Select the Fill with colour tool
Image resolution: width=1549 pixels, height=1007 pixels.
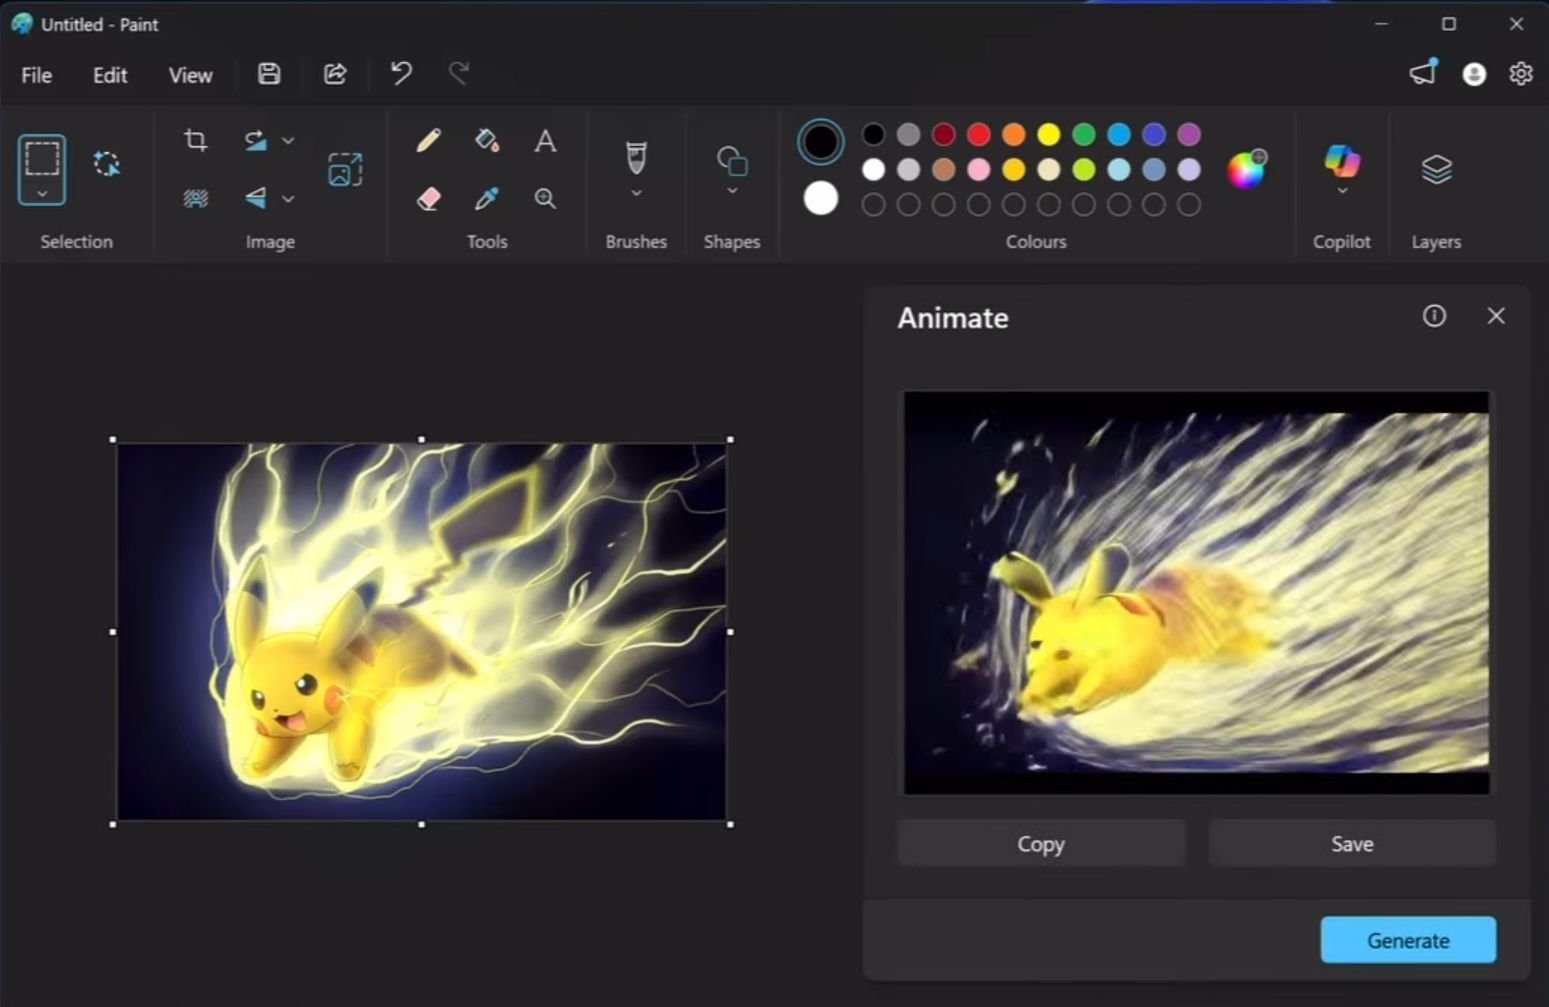487,140
